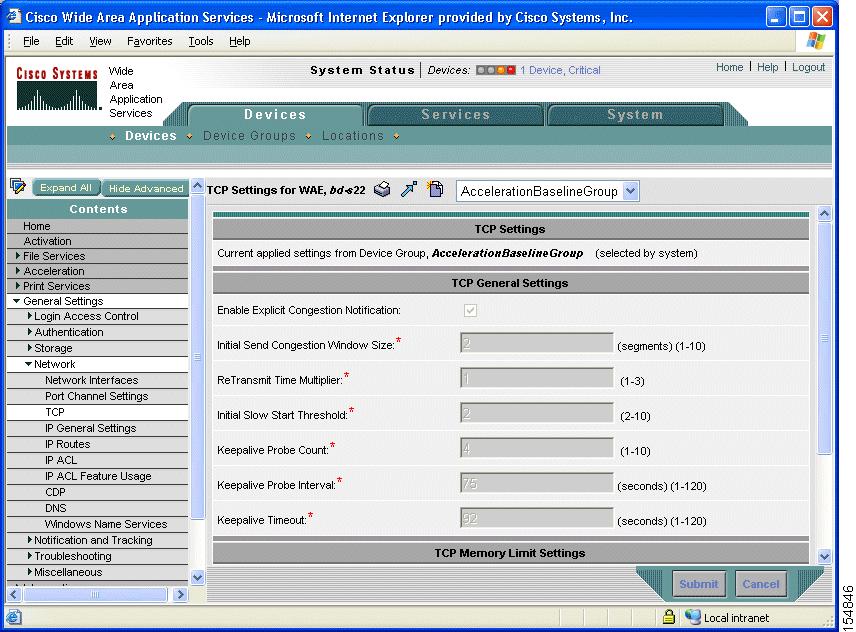Open the 1 Device, Critical link
The image size is (856, 632).
[x=560, y=70]
